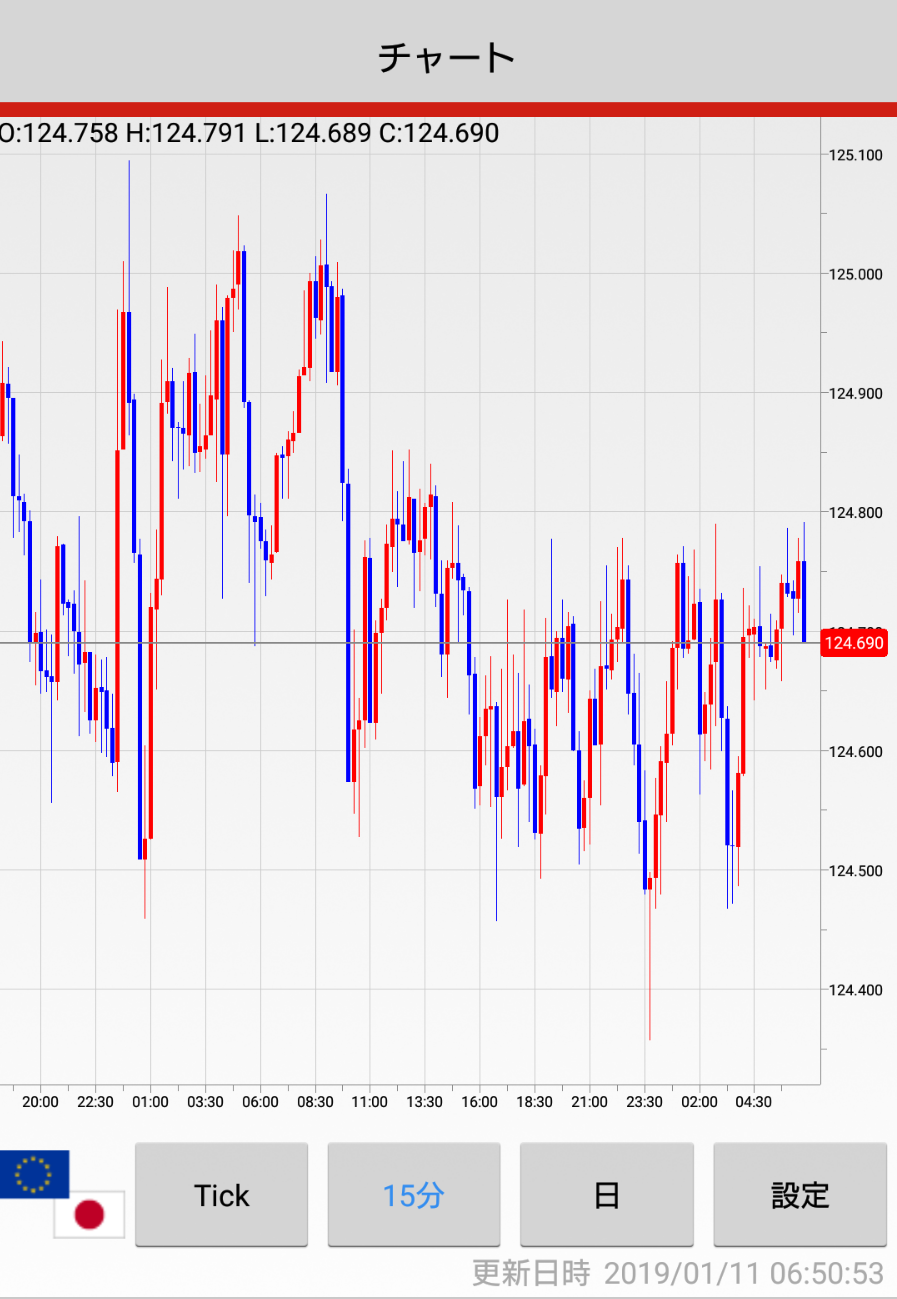Viewport: 897px width, 1299px height.
Task: Select the 15分 timeframe
Action: click(413, 1195)
